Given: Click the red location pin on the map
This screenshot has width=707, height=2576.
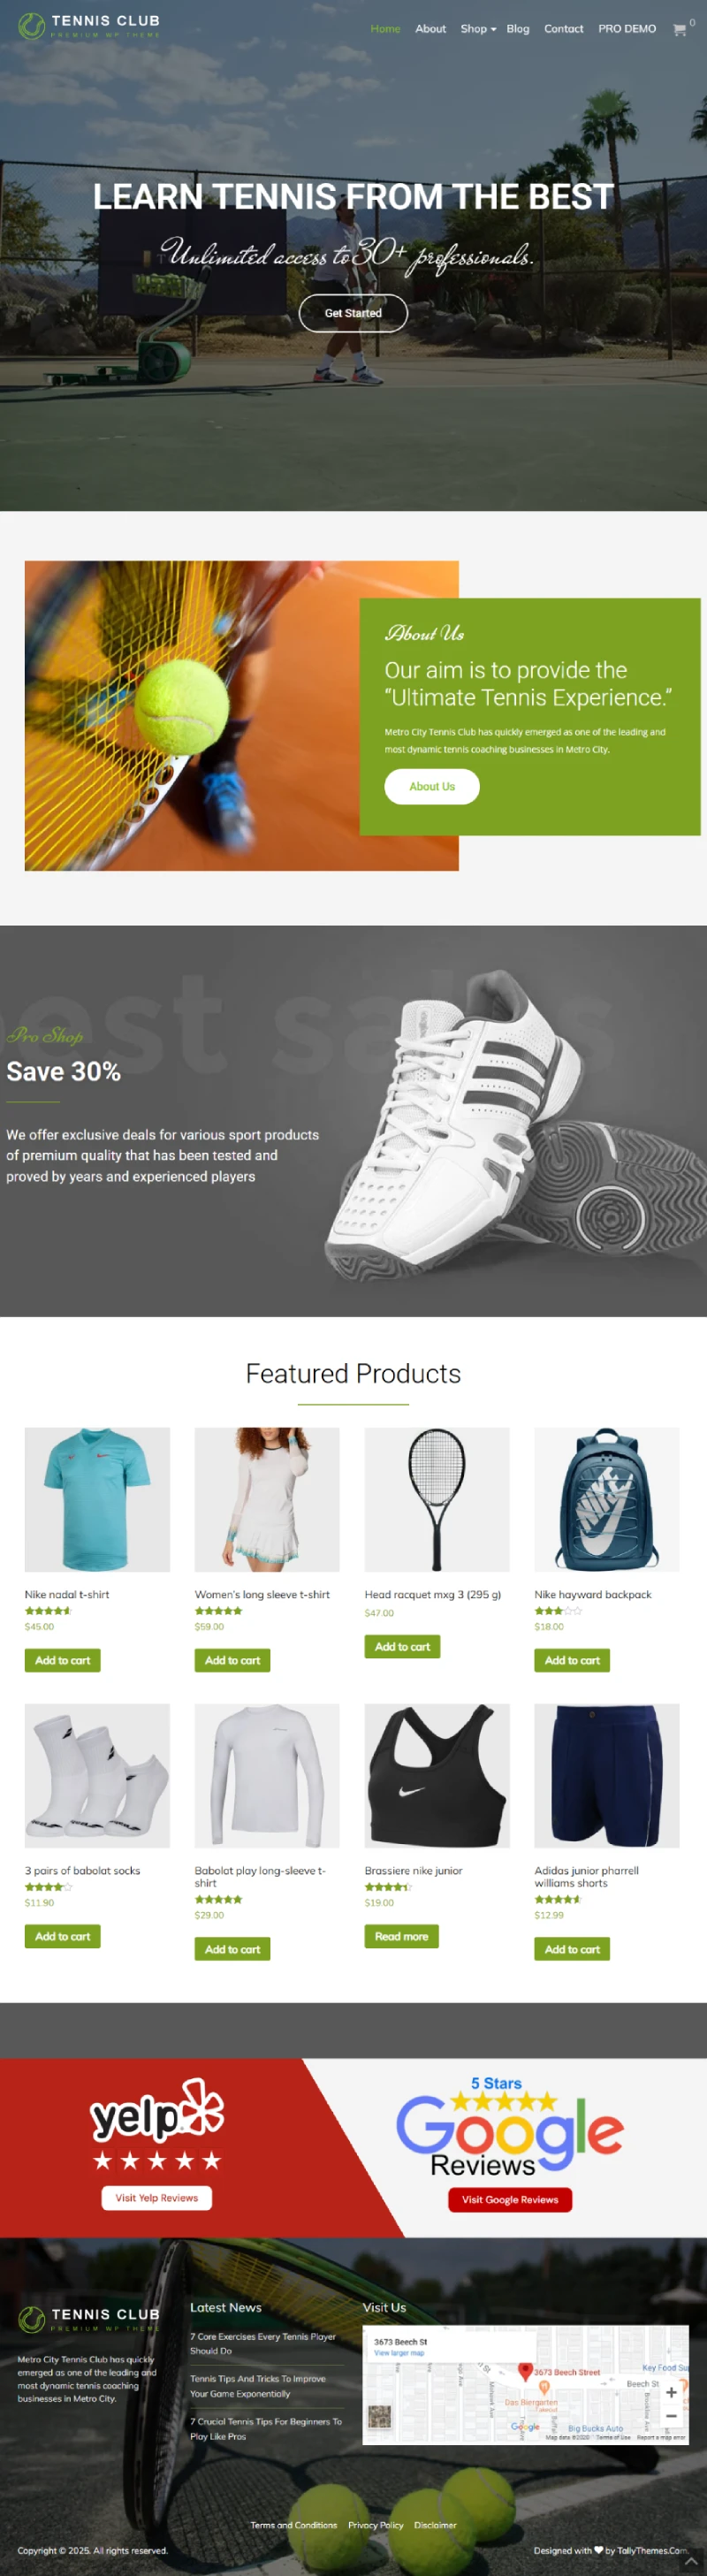Looking at the screenshot, I should click(x=525, y=2371).
